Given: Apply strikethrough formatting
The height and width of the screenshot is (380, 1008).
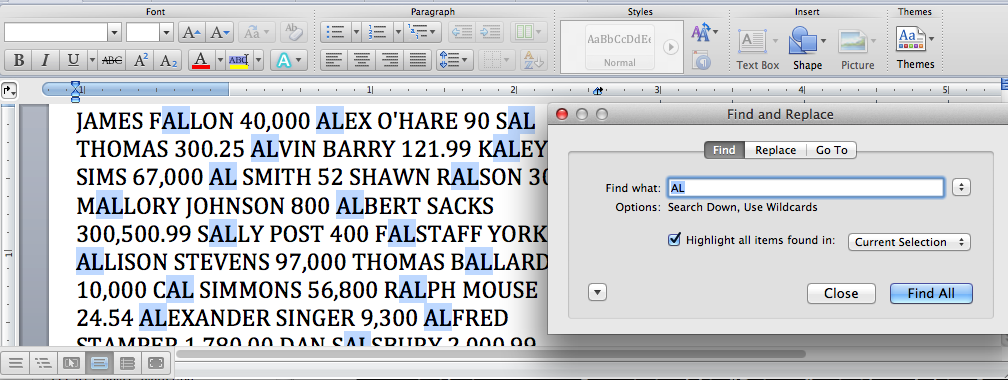Looking at the screenshot, I should click(x=112, y=61).
